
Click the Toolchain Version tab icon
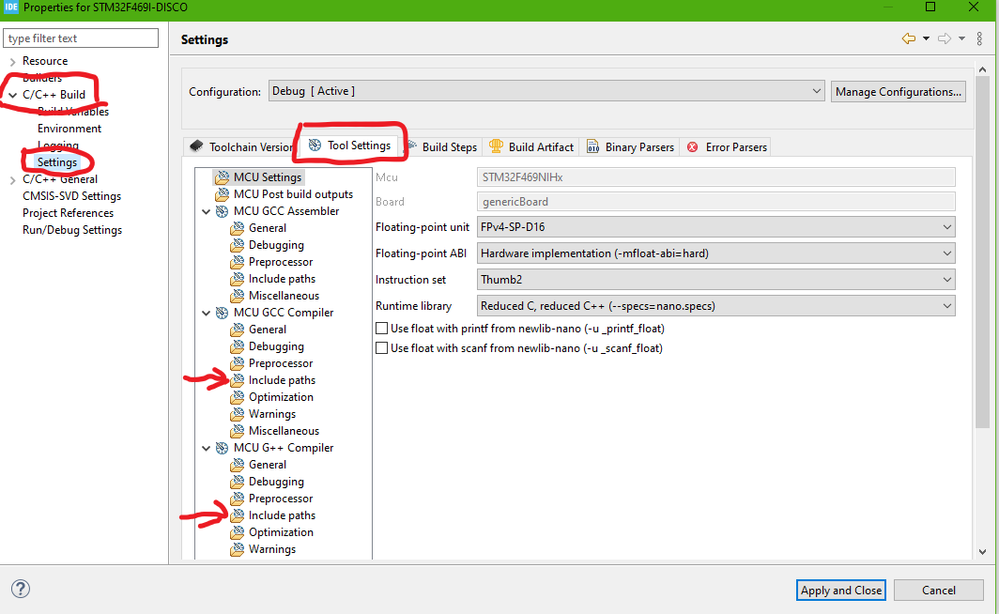click(196, 146)
